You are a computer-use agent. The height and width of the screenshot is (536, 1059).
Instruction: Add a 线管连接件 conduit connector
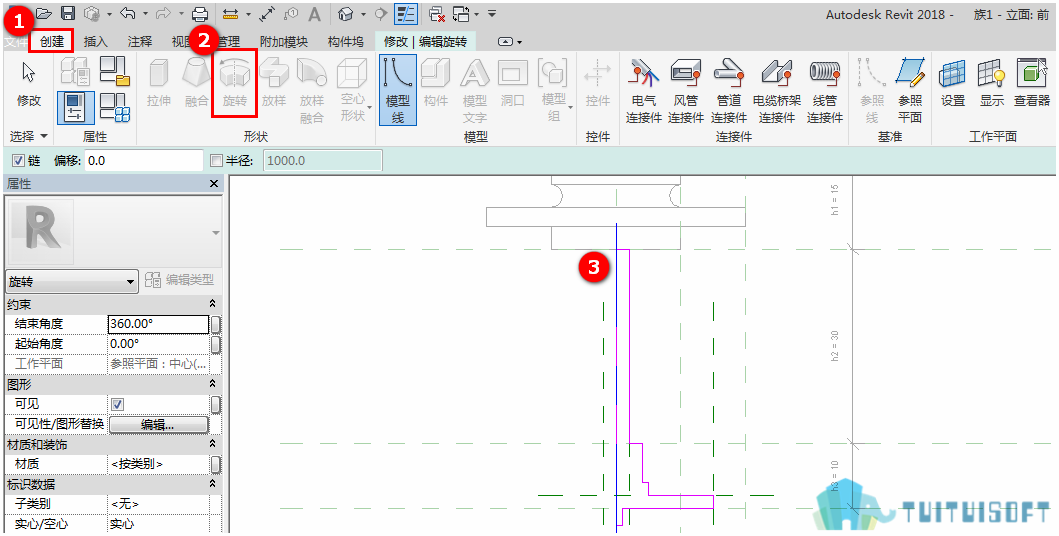pos(825,91)
